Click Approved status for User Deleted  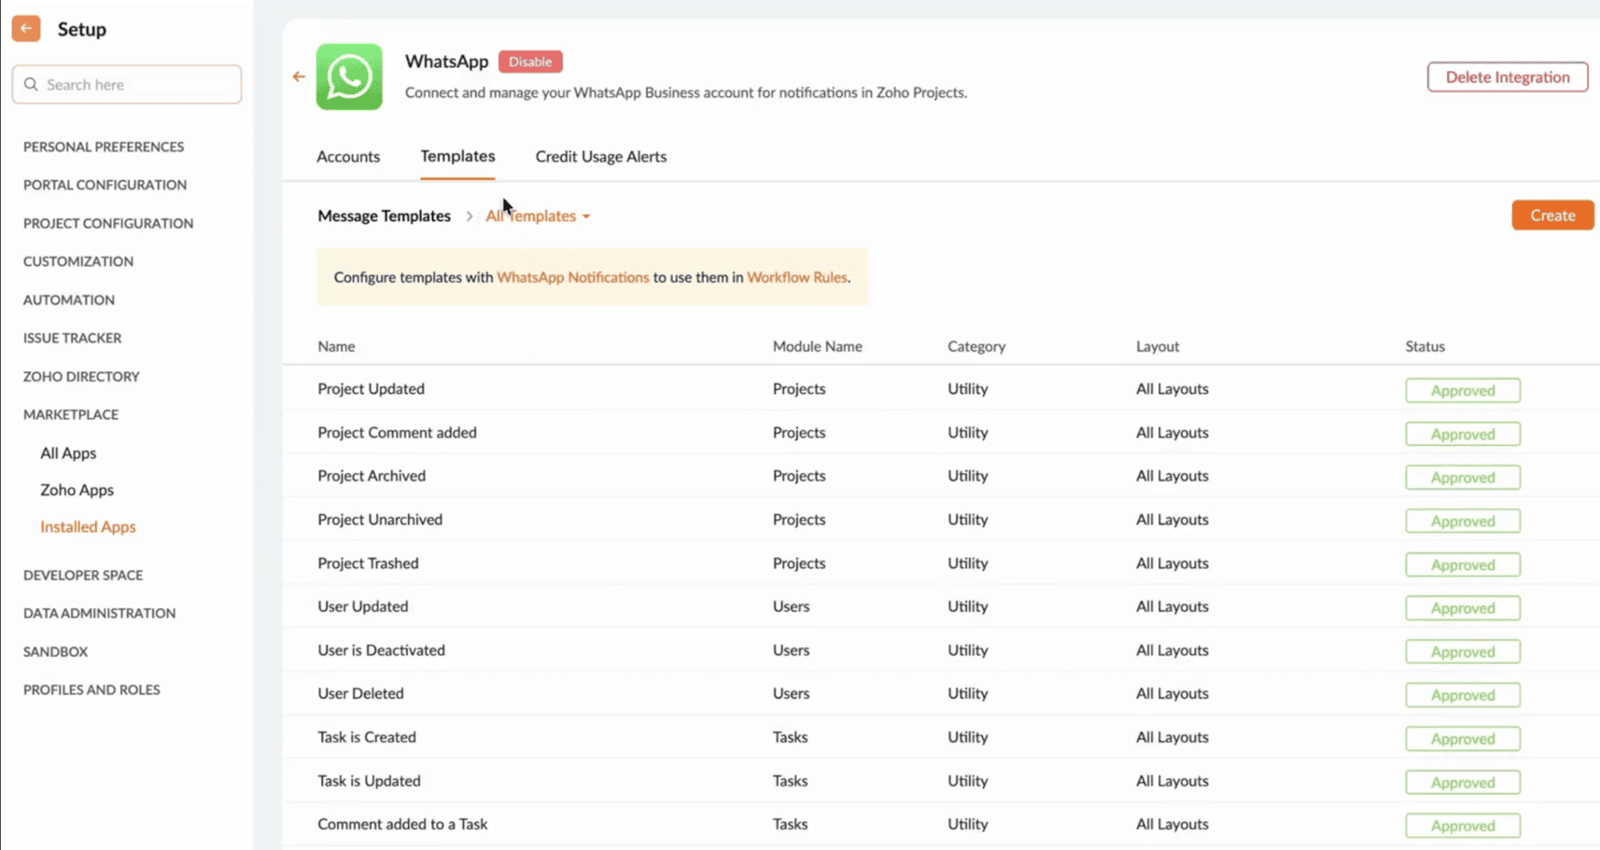1462,695
